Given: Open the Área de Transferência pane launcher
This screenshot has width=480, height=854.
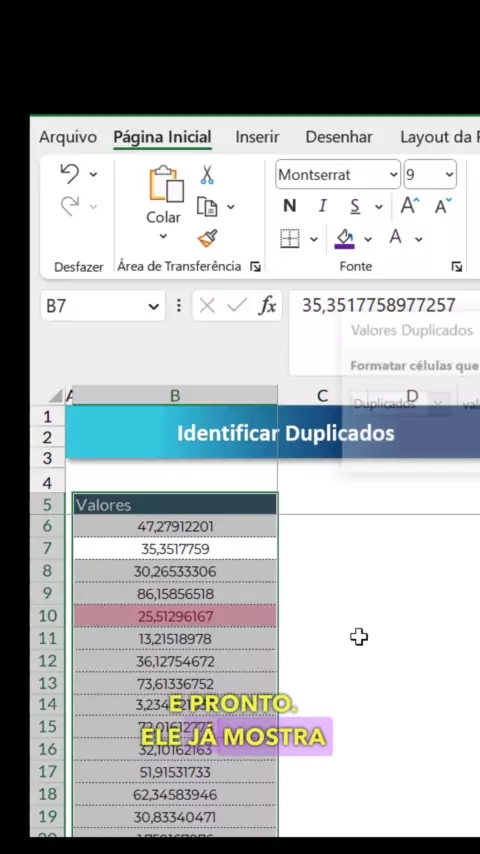Looking at the screenshot, I should pos(256,266).
